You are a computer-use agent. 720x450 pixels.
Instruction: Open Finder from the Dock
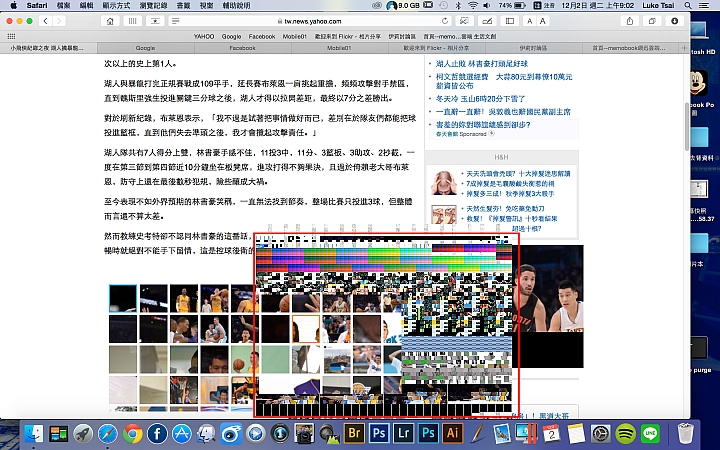coord(33,433)
